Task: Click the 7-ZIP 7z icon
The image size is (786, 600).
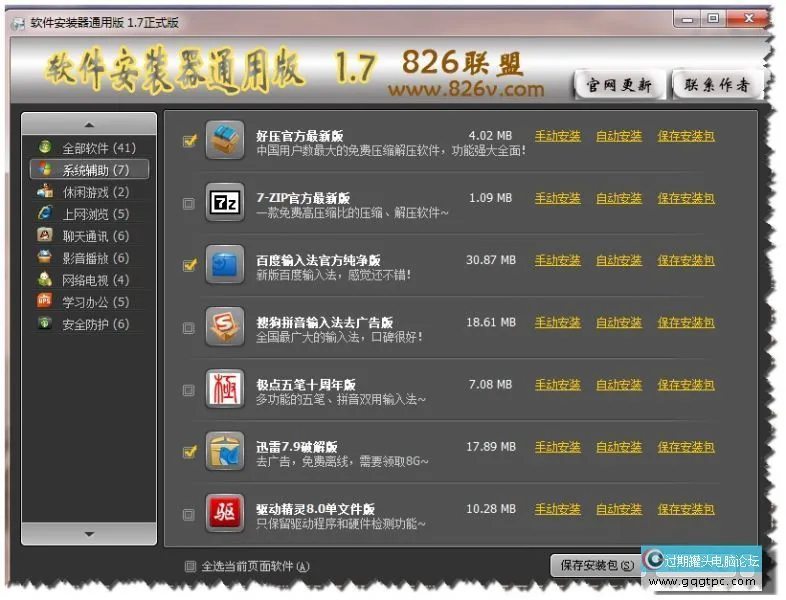Action: (225, 203)
